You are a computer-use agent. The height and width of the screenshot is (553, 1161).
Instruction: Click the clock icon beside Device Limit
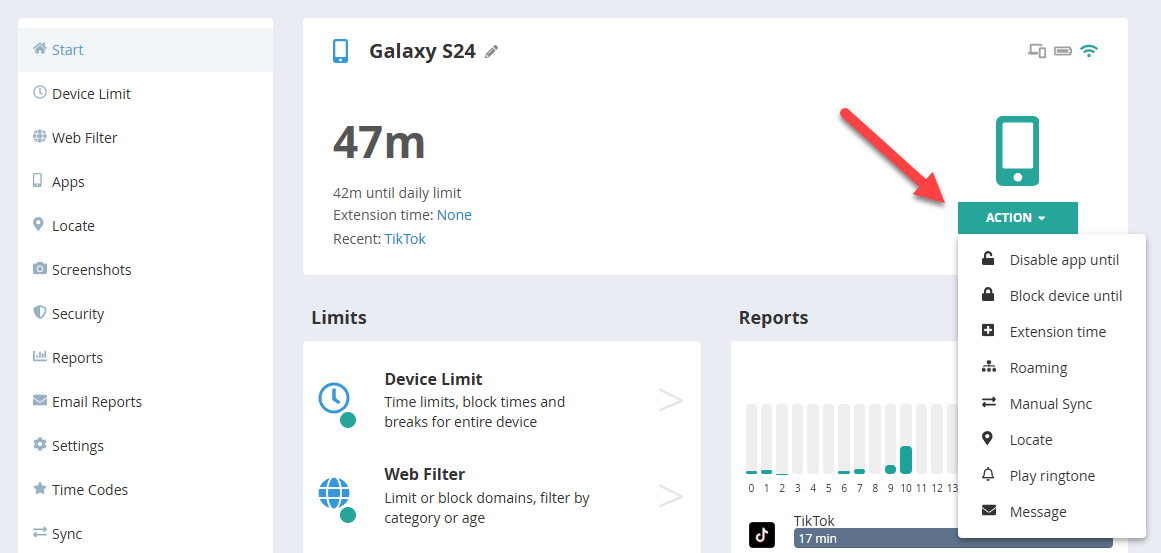click(x=40, y=93)
